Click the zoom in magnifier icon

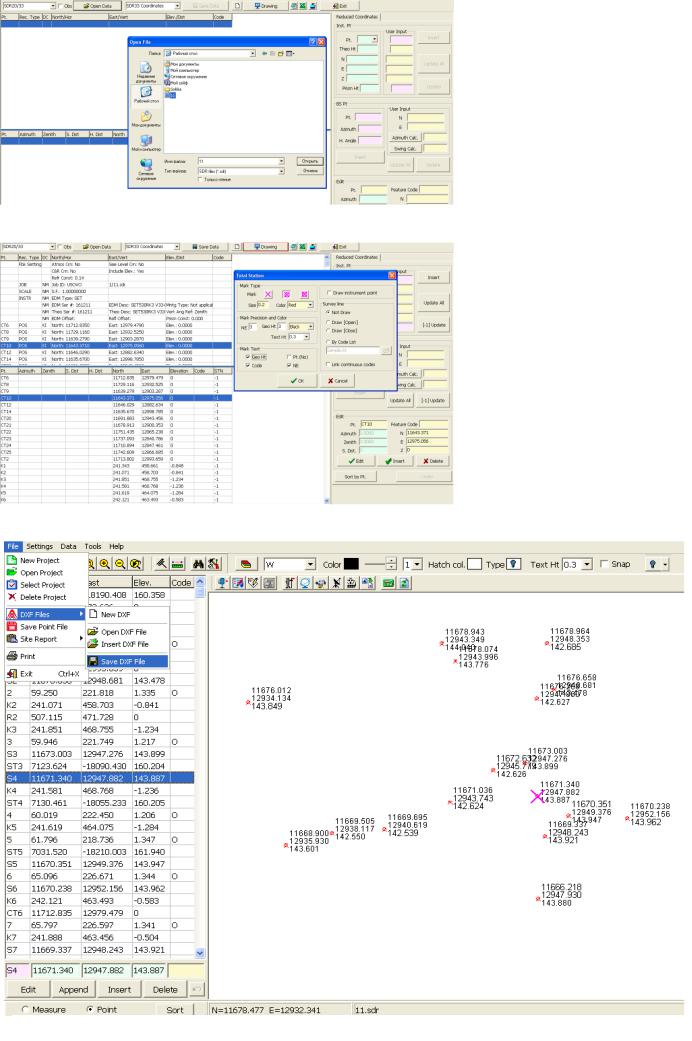click(x=105, y=564)
